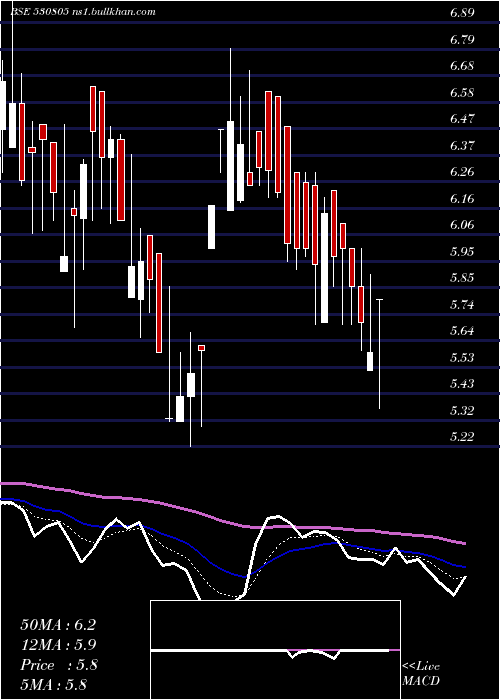
Task: Click the 6.47 price axis label
Action: click(462, 119)
